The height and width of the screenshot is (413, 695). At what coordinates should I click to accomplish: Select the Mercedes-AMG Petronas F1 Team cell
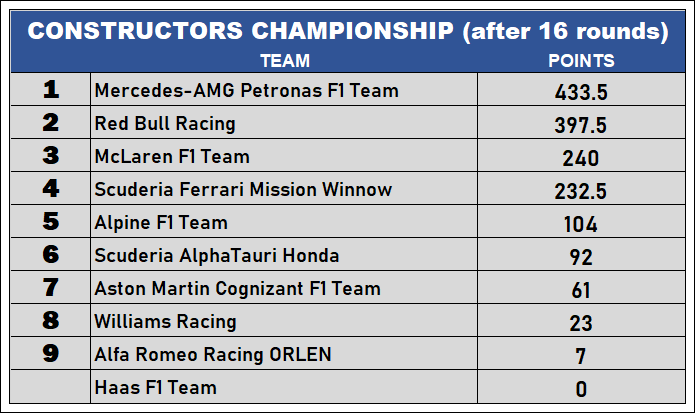tap(246, 91)
